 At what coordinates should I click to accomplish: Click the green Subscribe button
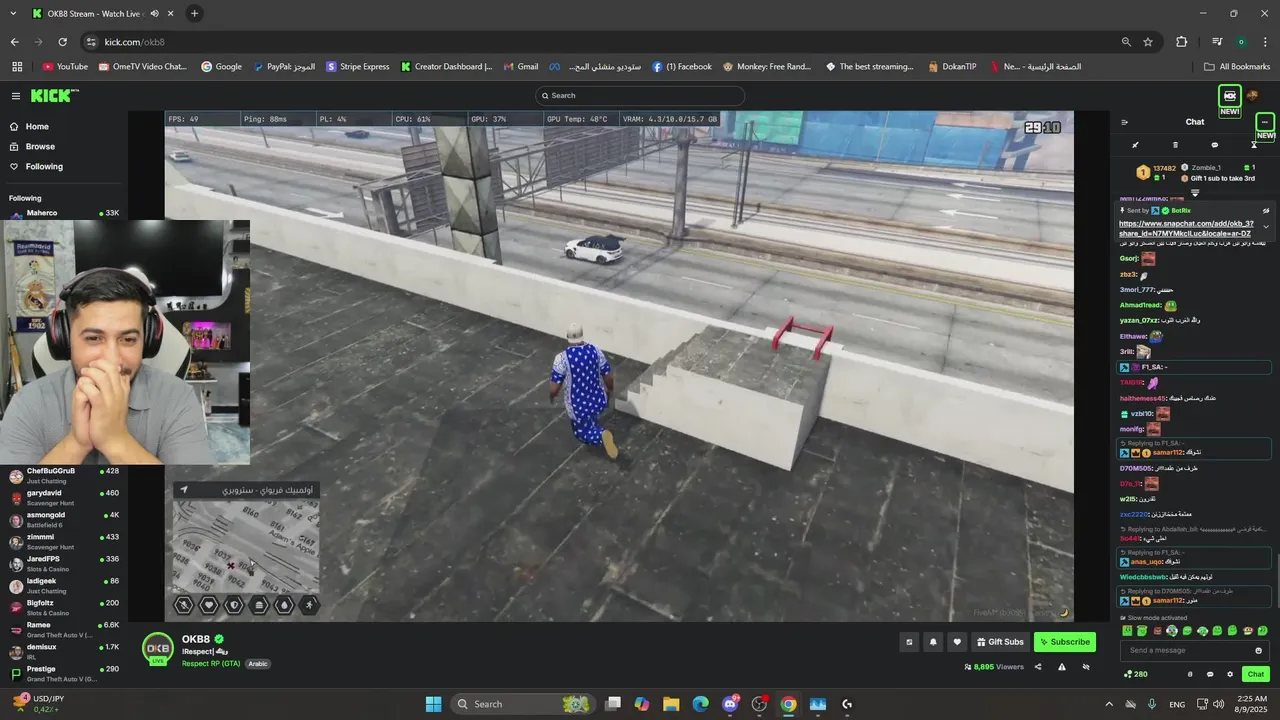click(1065, 642)
